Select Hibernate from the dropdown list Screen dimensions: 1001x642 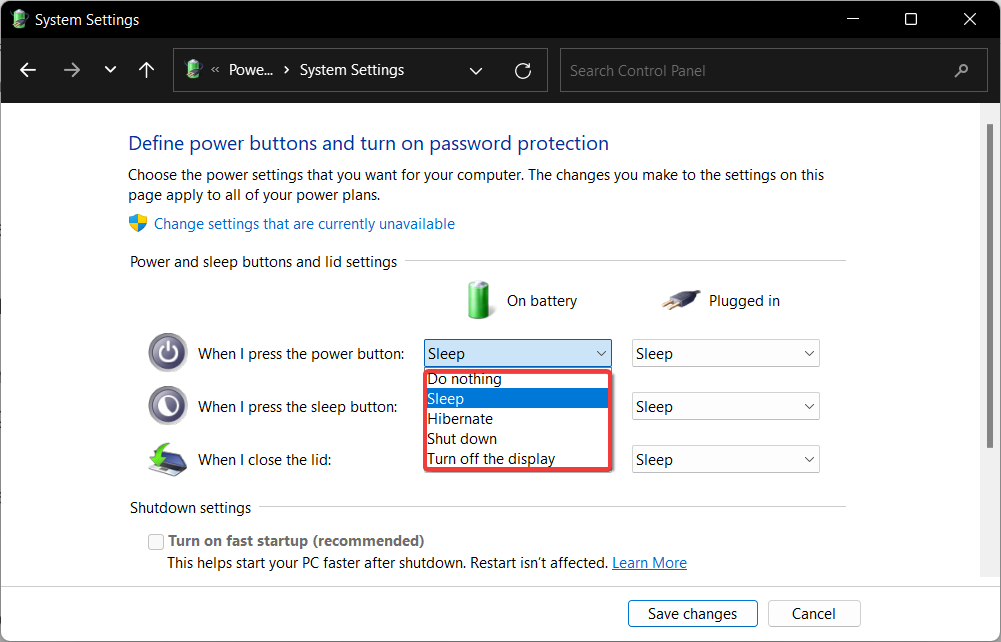(517, 419)
